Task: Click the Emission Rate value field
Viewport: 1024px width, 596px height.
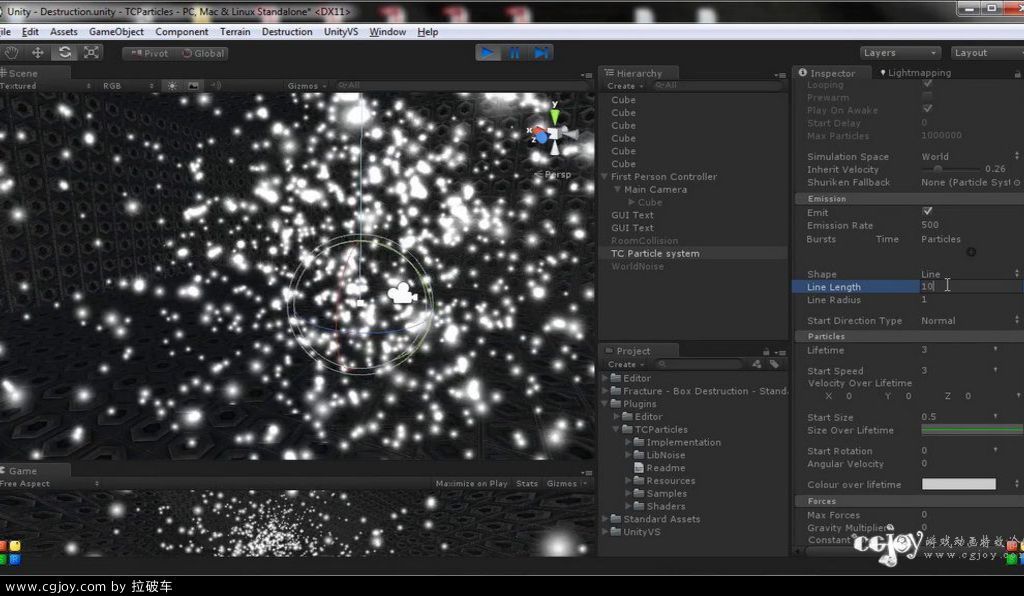Action: (970, 225)
